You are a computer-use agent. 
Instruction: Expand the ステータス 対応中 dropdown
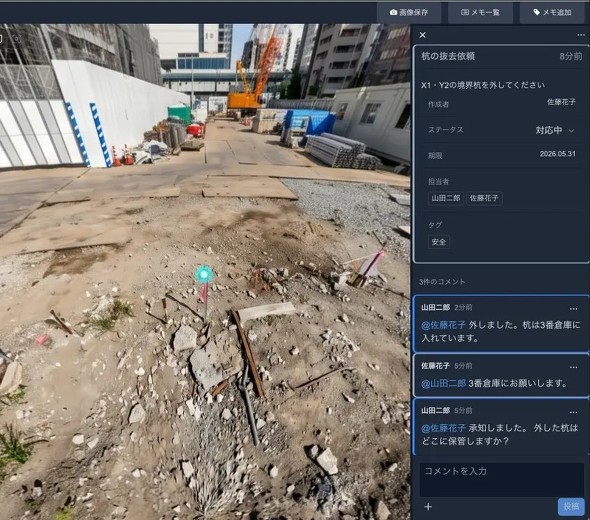[x=555, y=130]
